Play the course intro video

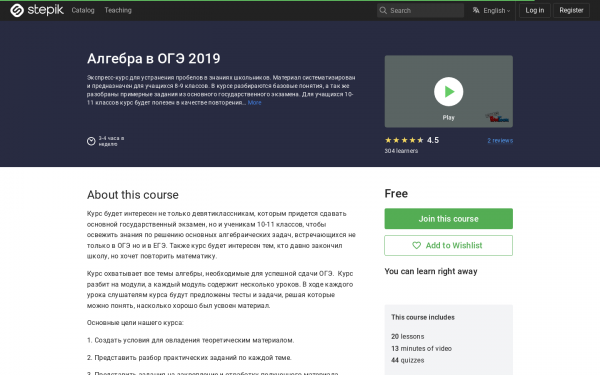(x=448, y=92)
